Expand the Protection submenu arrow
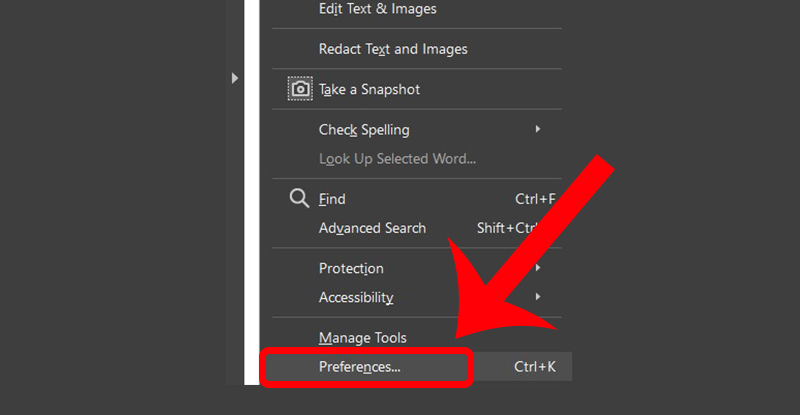Viewport: 800px width, 415px height. coord(538,268)
